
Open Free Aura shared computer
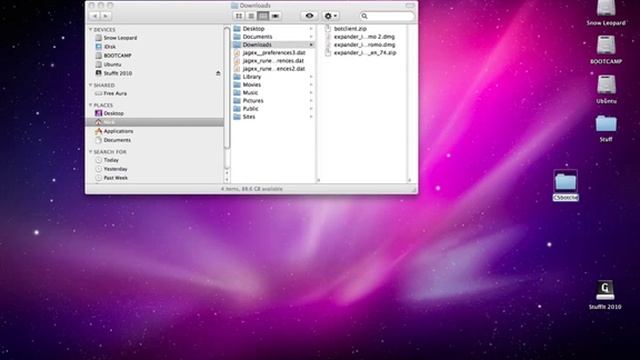(x=111, y=93)
